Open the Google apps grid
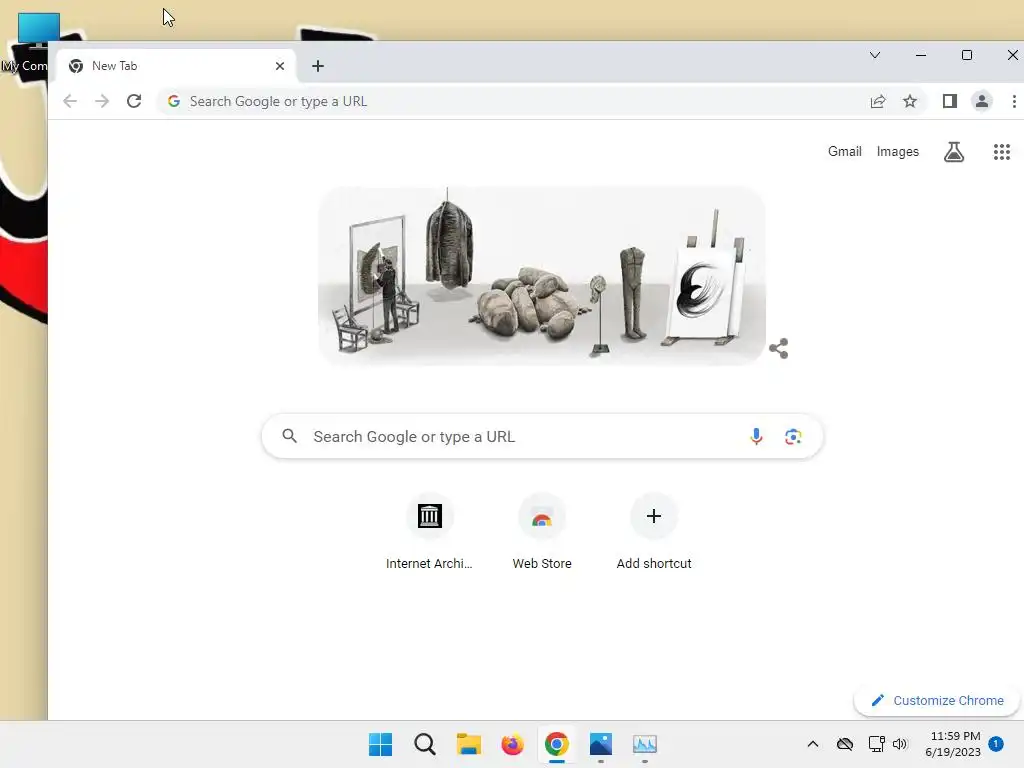1024x768 pixels. tap(1002, 152)
